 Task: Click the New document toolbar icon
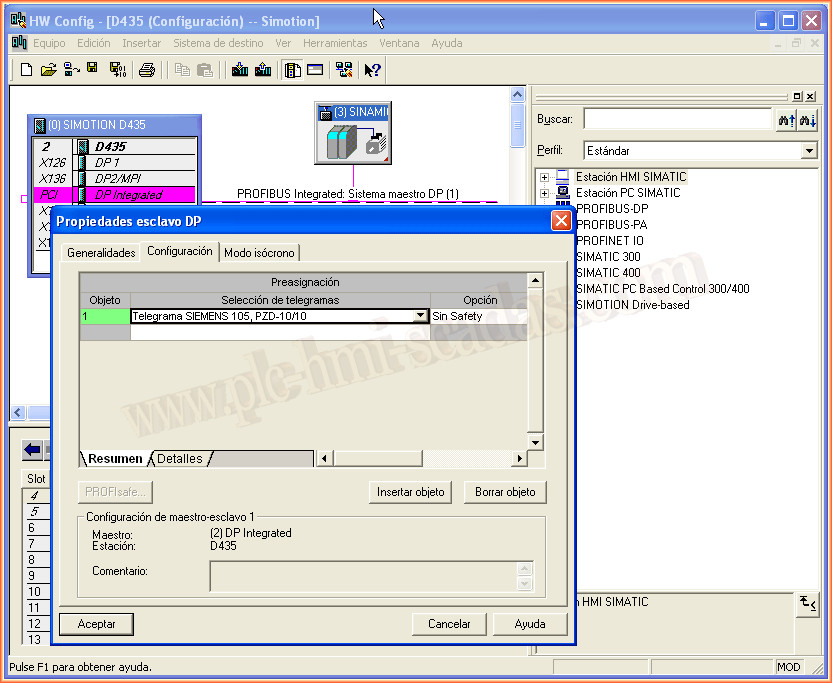coord(27,70)
